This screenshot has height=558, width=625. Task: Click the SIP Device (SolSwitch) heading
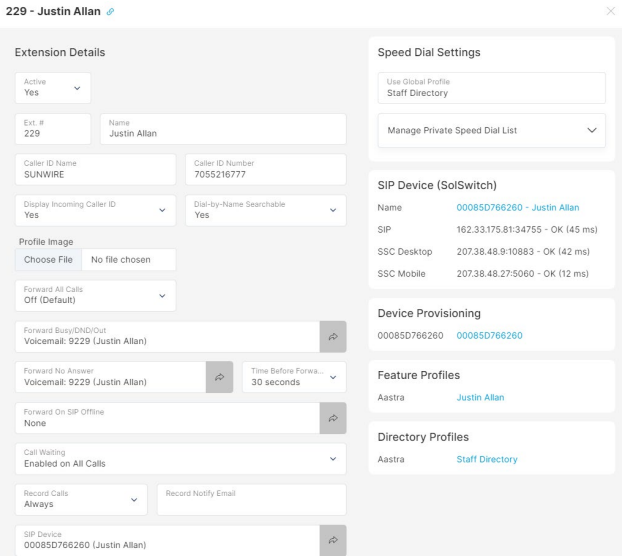pyautogui.click(x=437, y=185)
